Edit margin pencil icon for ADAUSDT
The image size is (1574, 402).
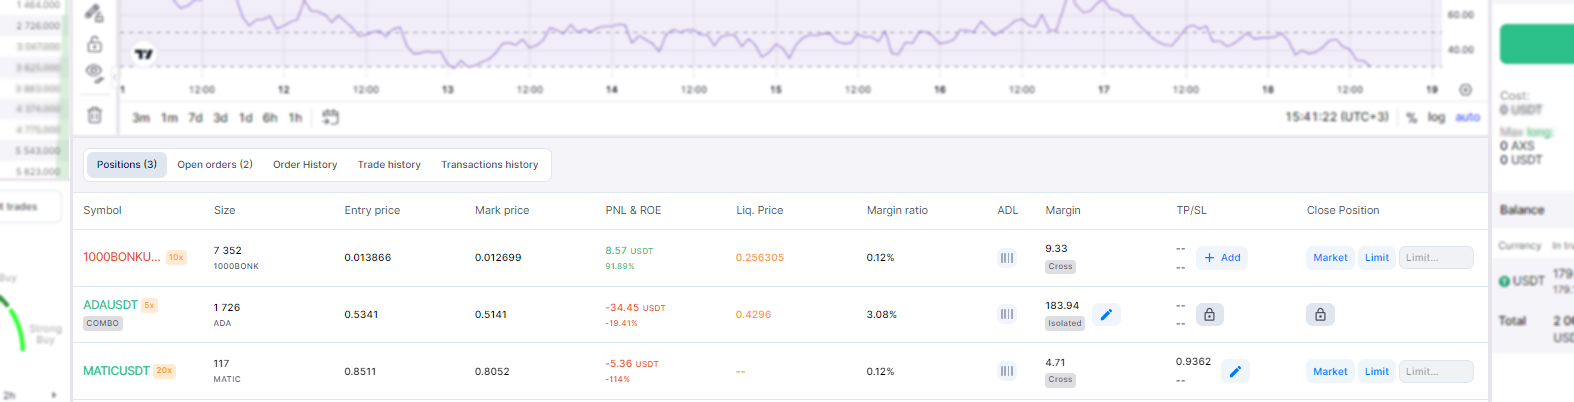[x=1106, y=314]
